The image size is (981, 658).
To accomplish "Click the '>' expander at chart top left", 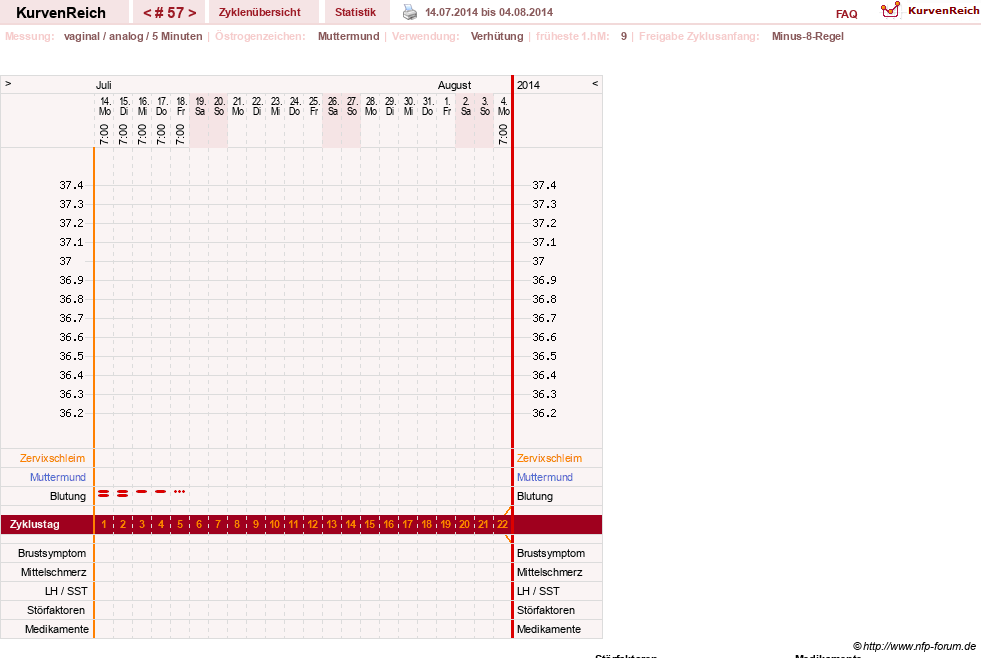I will pos(8,83).
